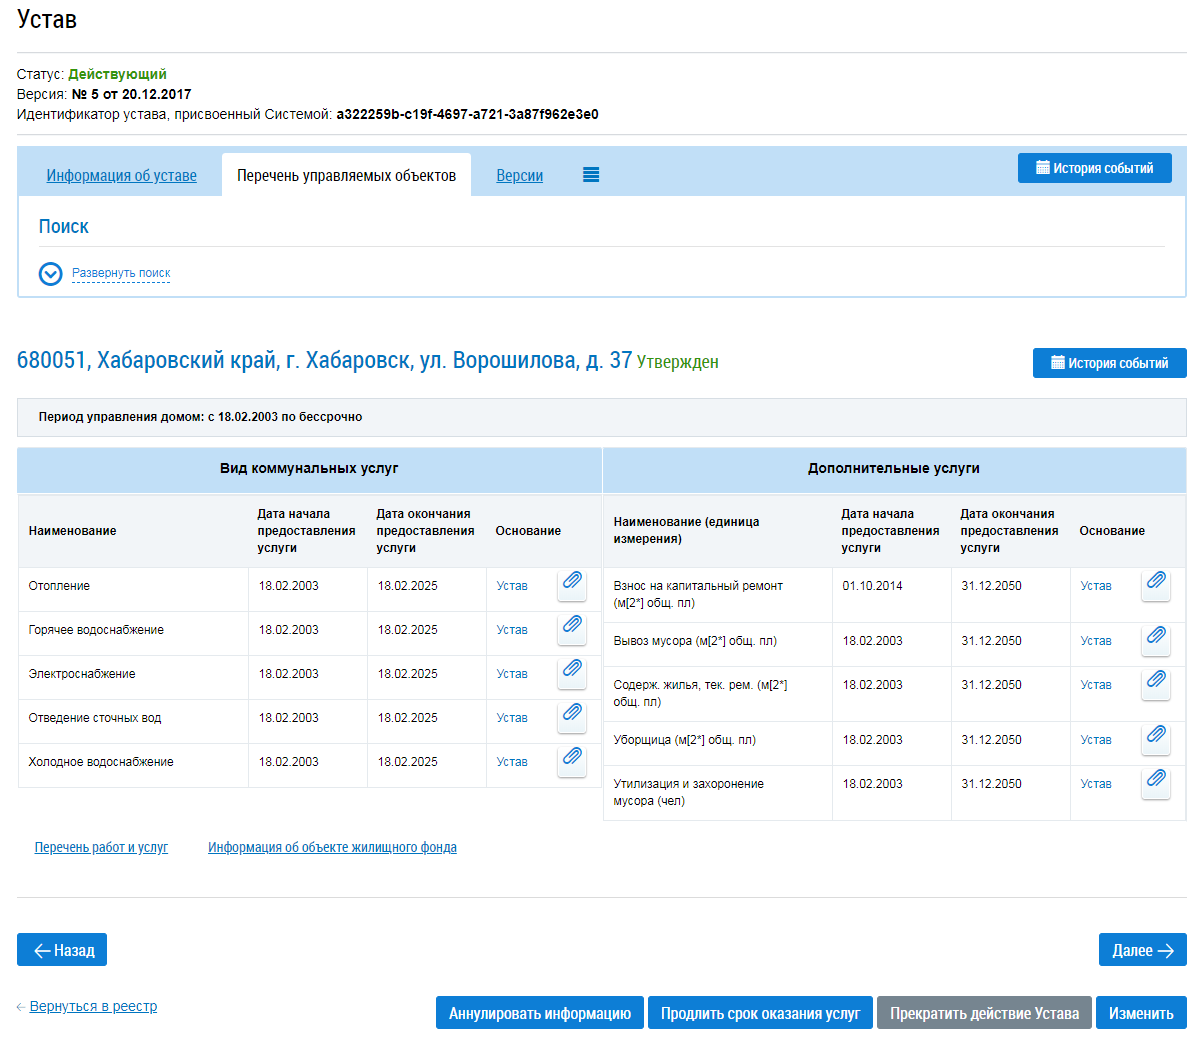Open Устав link for Утилизация и захоронение мусора
This screenshot has width=1202, height=1040.
pos(1096,784)
